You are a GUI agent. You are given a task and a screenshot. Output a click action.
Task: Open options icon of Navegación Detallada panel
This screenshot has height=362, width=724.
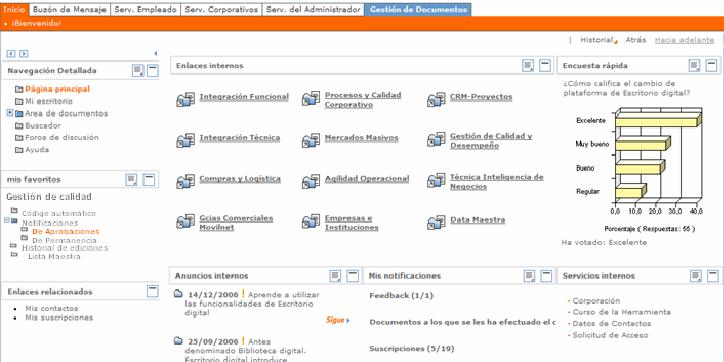click(x=138, y=71)
